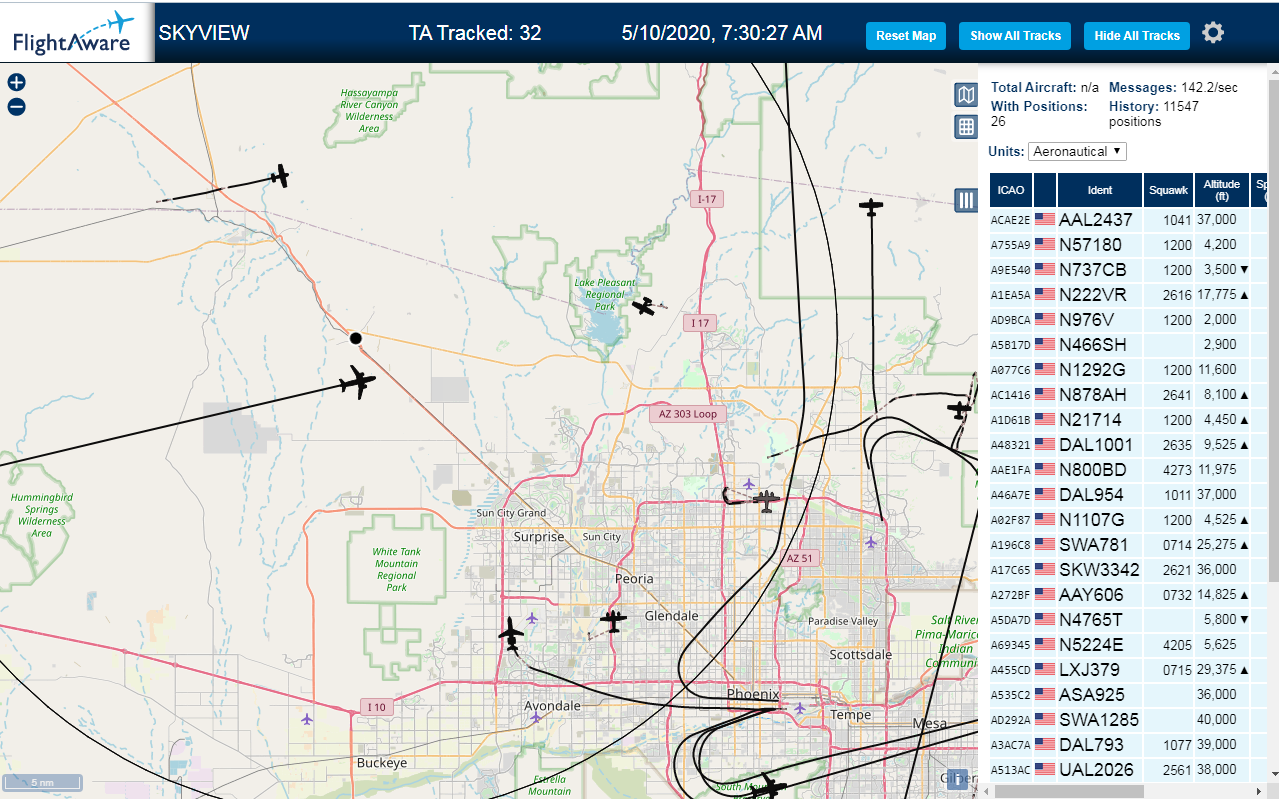Click purple airport marker near Avondale
The image size is (1279, 799).
pos(536,717)
